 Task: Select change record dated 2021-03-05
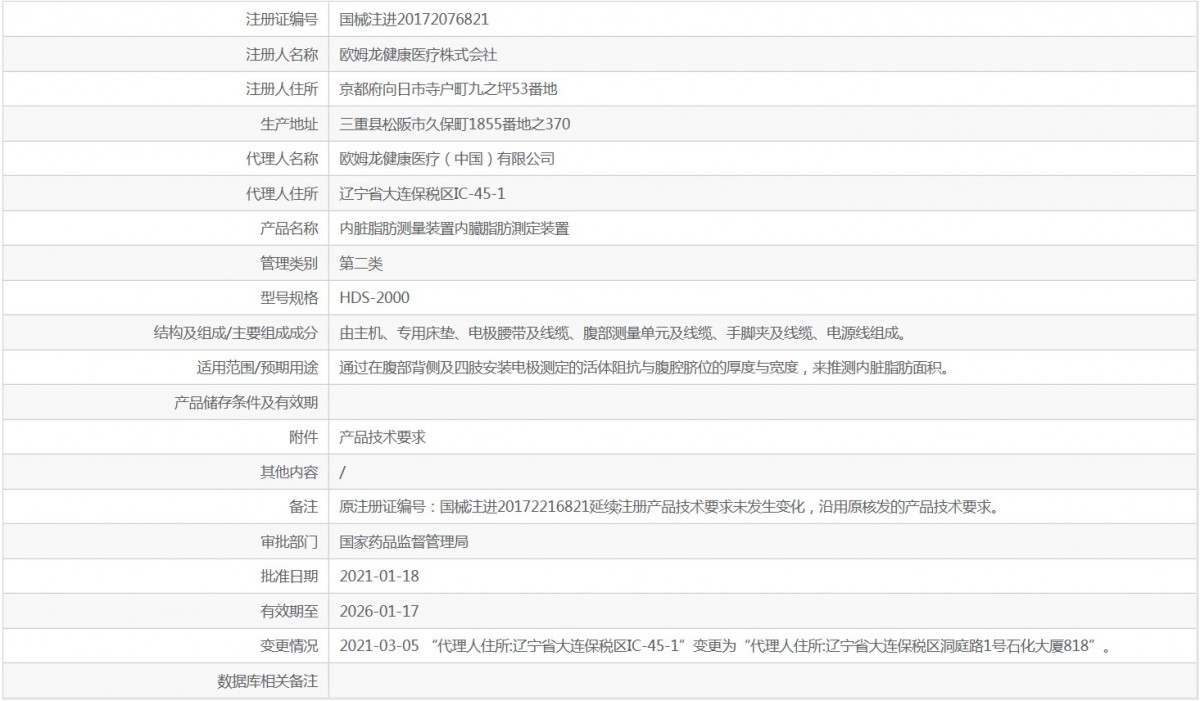727,647
